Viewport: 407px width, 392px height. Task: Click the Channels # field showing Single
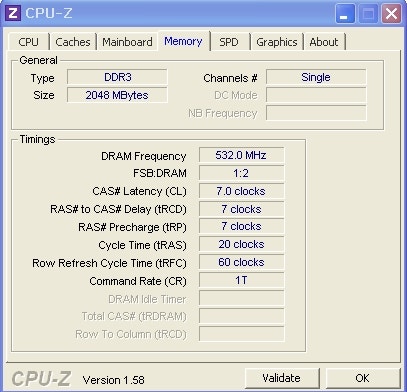(x=316, y=77)
